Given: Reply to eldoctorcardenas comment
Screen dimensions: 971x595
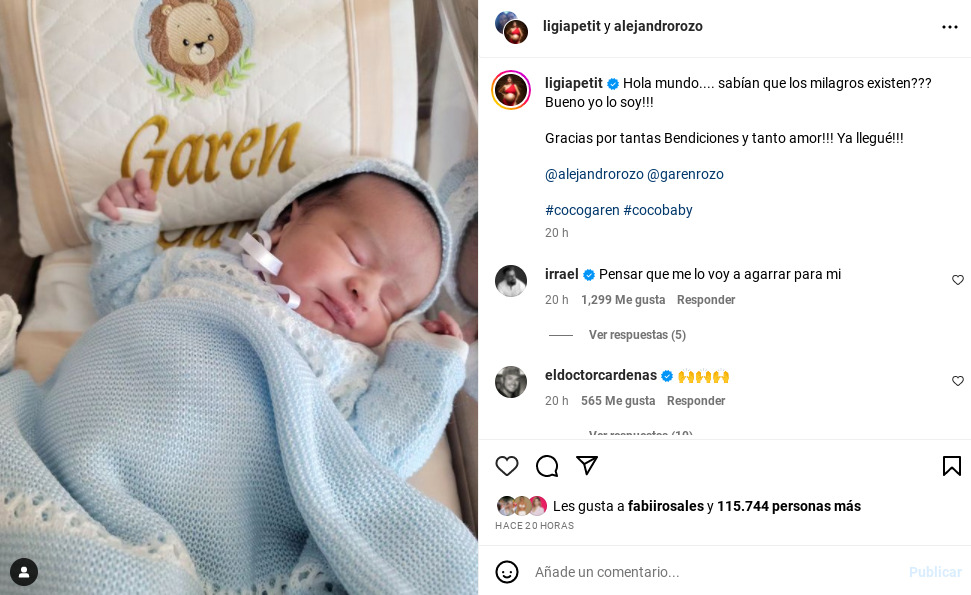Looking at the screenshot, I should pyautogui.click(x=695, y=401).
